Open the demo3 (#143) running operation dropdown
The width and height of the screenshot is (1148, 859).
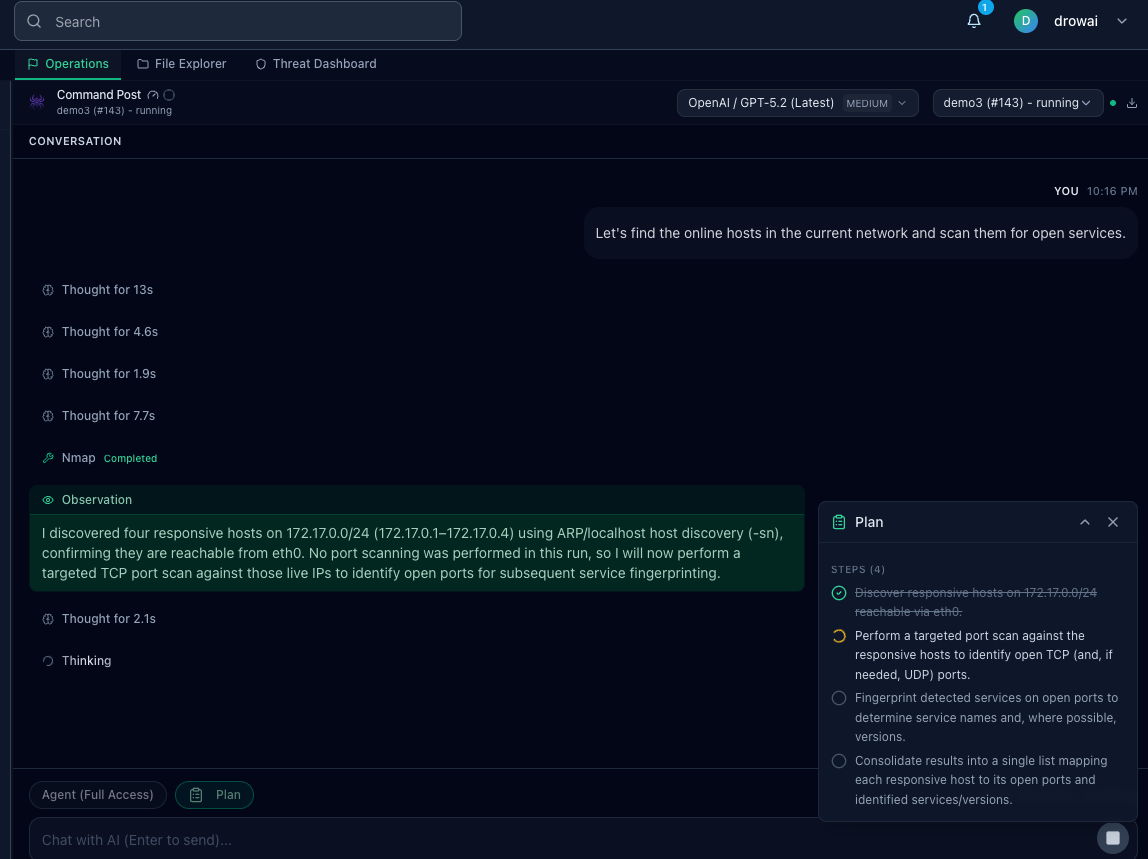tap(1018, 103)
